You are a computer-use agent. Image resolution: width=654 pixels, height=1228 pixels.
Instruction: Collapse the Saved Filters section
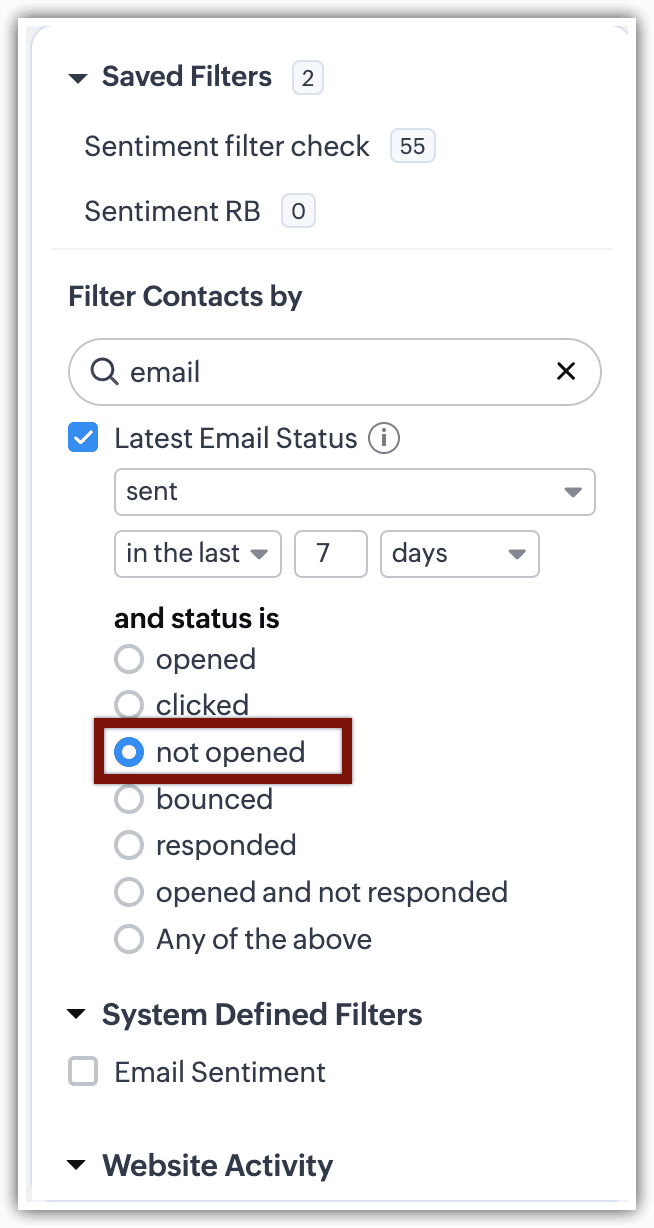pyautogui.click(x=78, y=78)
